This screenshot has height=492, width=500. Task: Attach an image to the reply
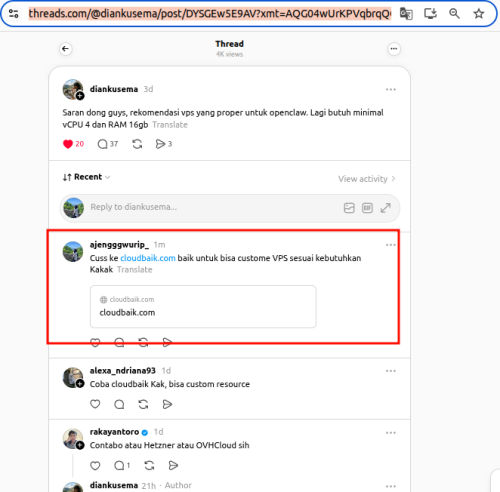click(349, 208)
